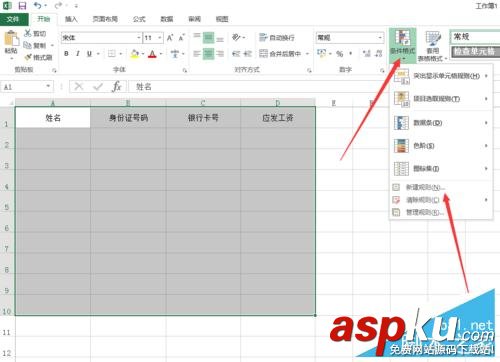Open the font name dropdown (宋体)
Viewport: 500px width, 362px height.
pos(139,38)
